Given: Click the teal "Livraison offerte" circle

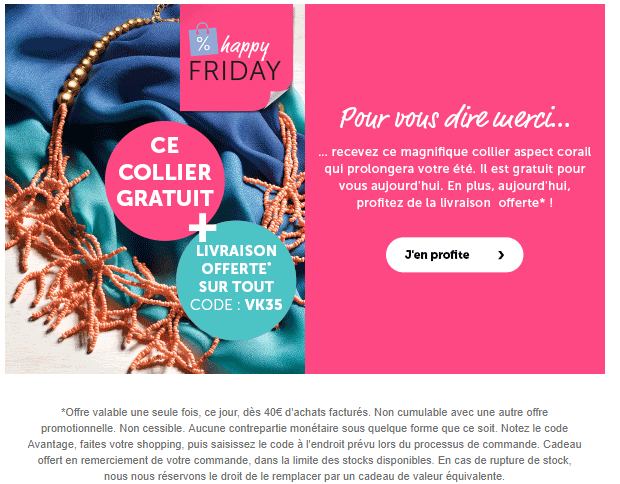Looking at the screenshot, I should [x=236, y=280].
